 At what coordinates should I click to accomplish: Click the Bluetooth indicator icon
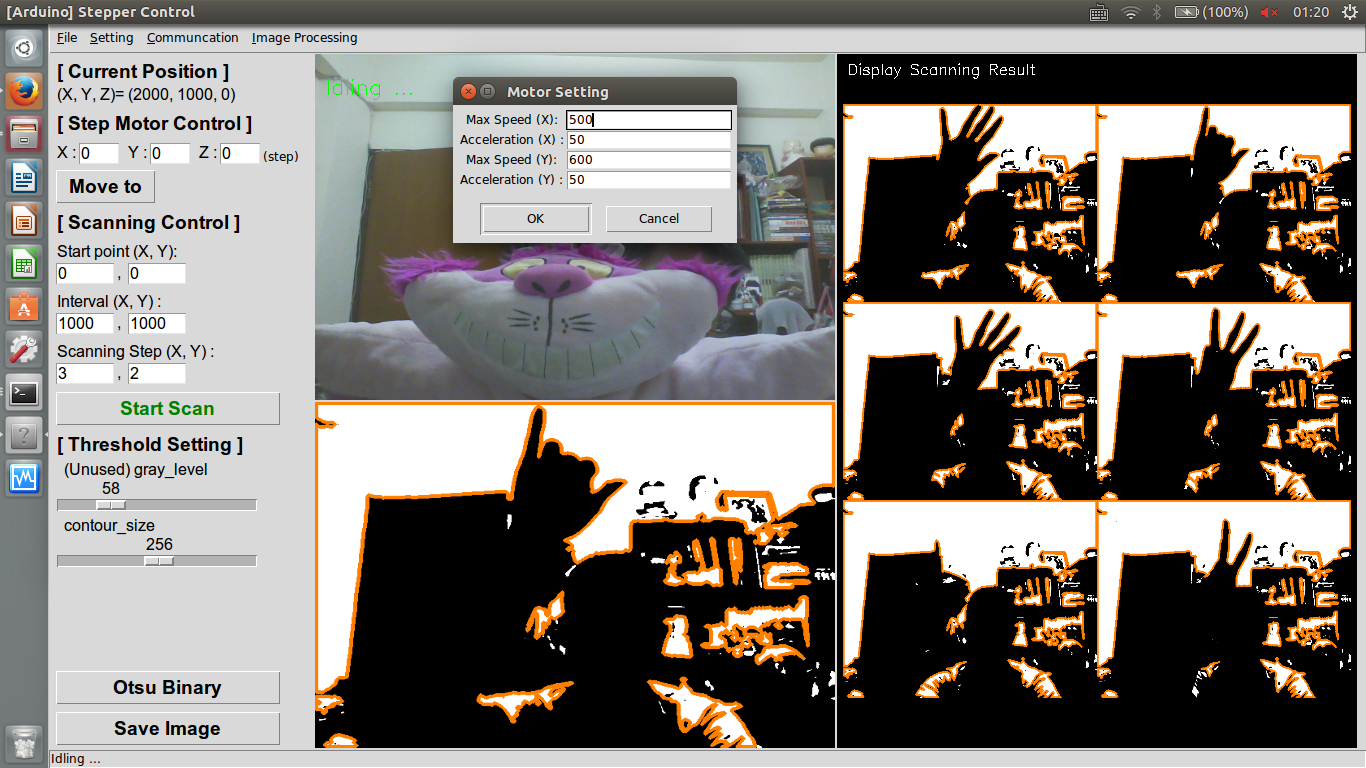pyautogui.click(x=1157, y=12)
